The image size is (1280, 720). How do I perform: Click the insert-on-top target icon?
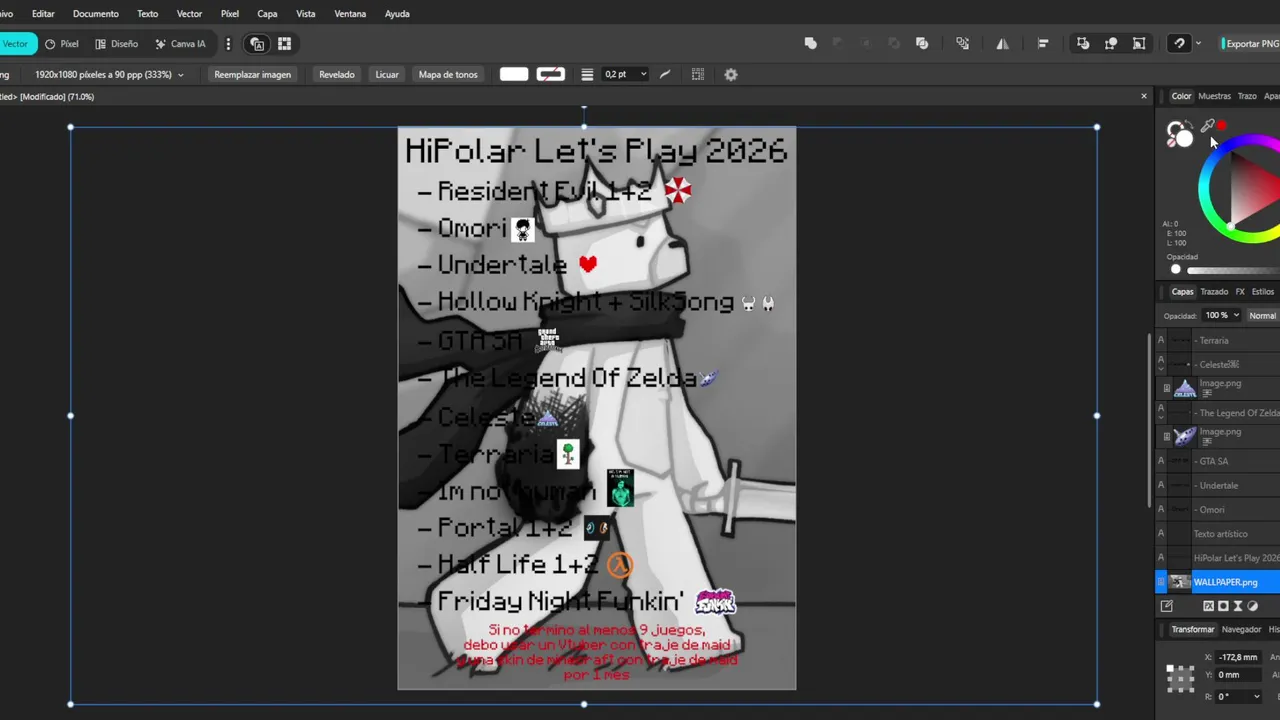click(1111, 44)
